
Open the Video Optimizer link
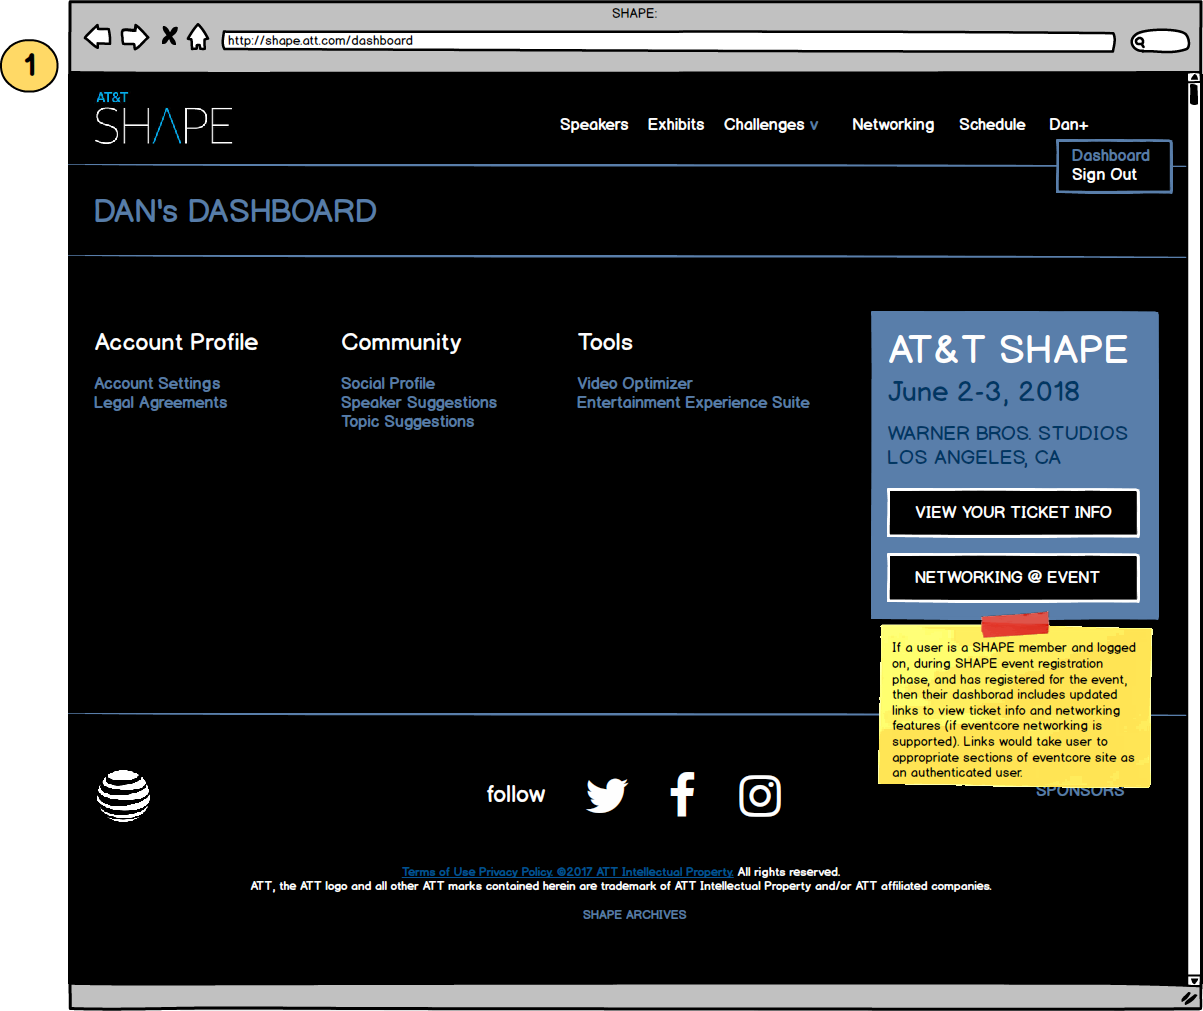pyautogui.click(x=634, y=384)
